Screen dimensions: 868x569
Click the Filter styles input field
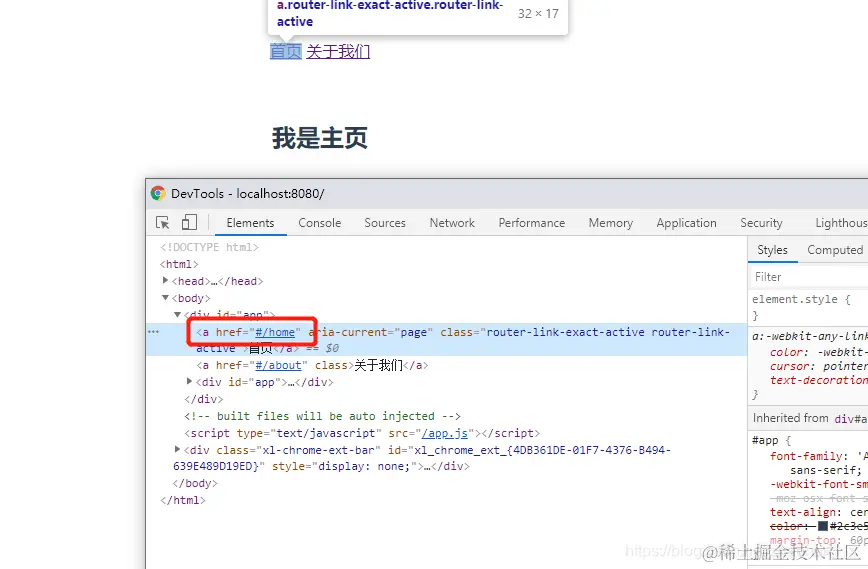click(x=808, y=277)
